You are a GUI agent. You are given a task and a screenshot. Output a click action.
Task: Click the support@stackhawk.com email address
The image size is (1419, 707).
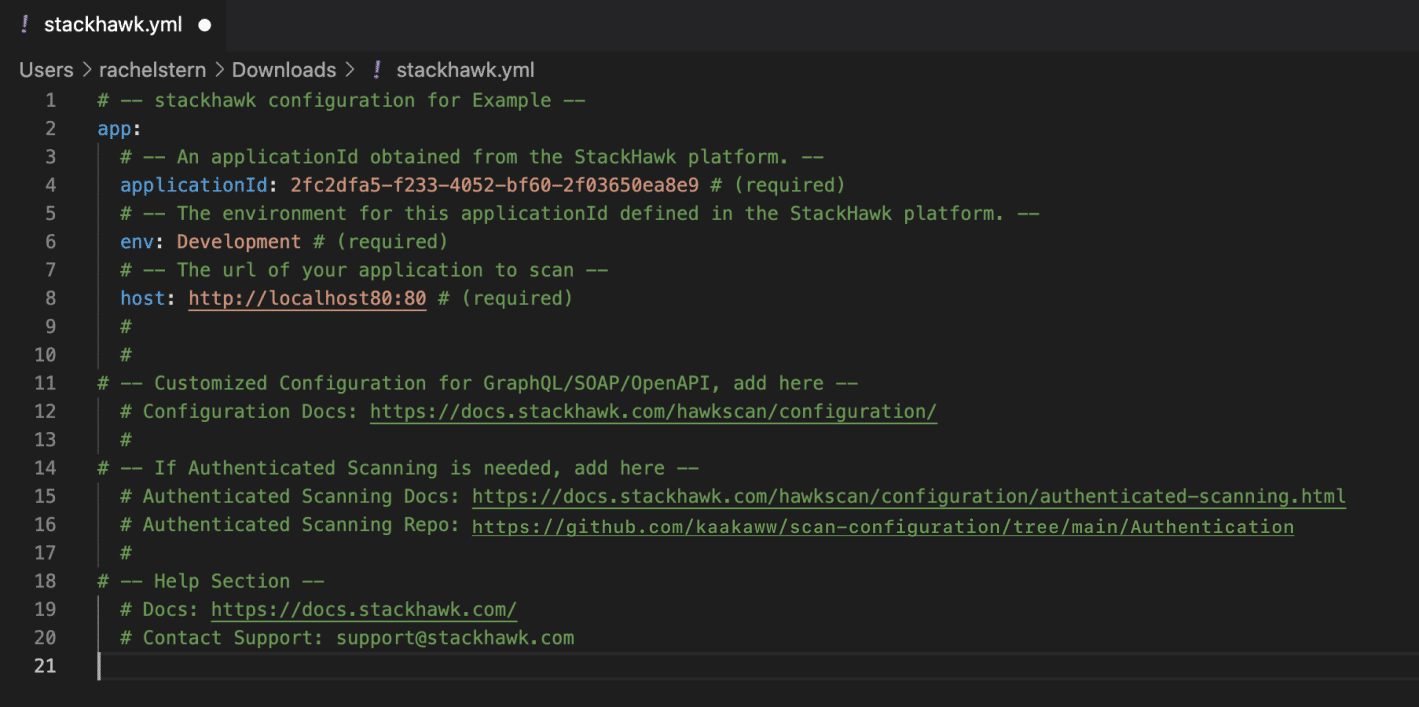455,638
